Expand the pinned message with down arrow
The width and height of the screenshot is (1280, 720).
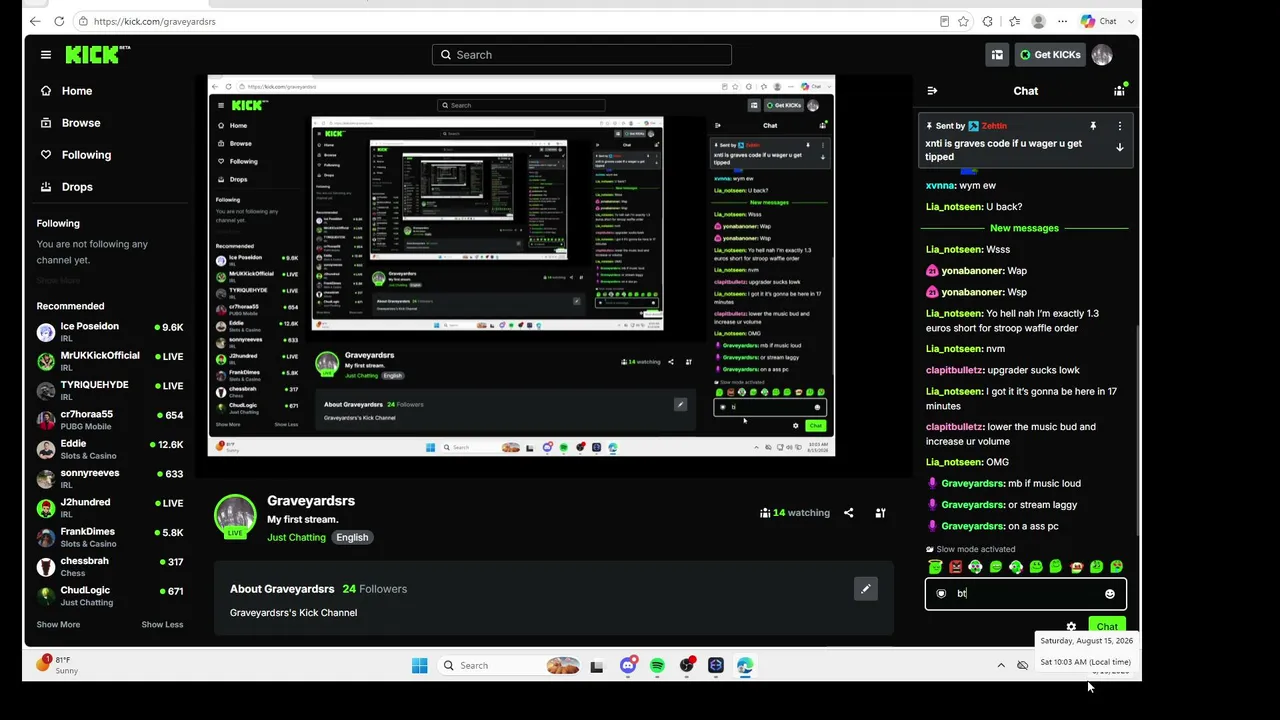click(x=1119, y=147)
